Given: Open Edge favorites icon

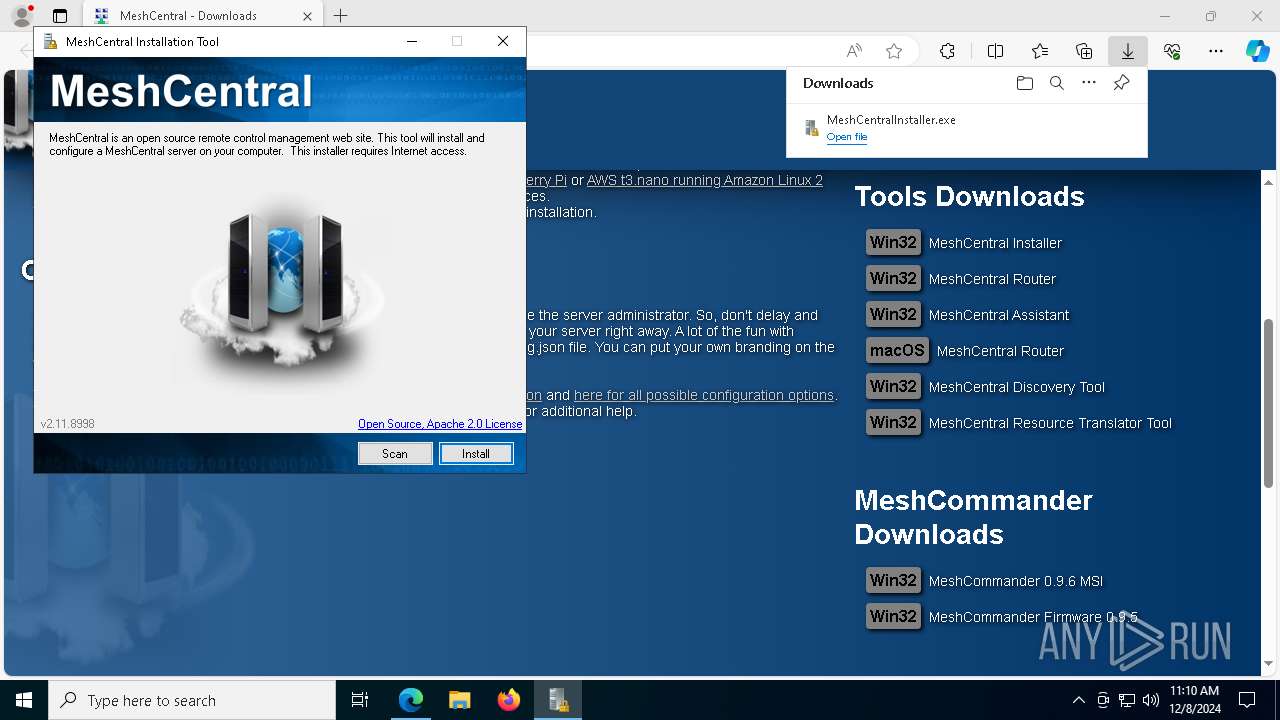Looking at the screenshot, I should [x=1040, y=51].
